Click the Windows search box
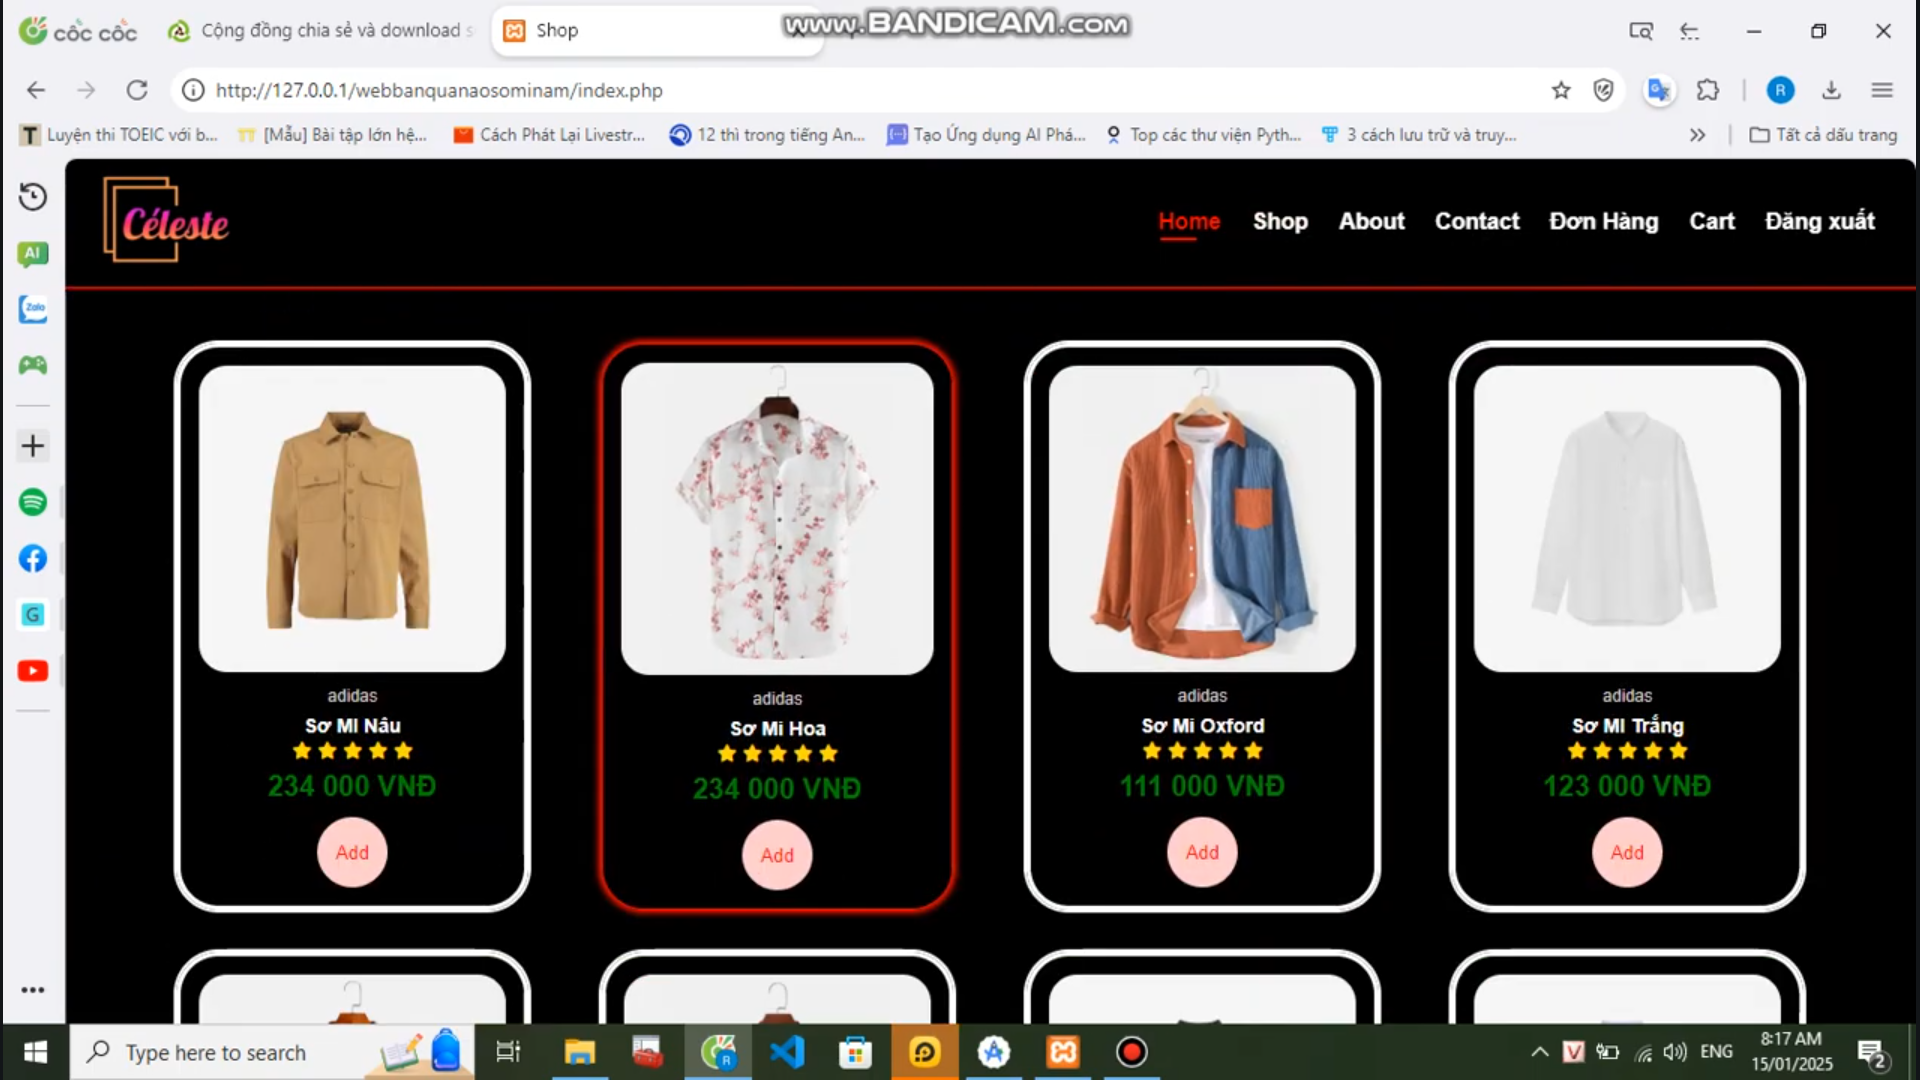This screenshot has height=1080, width=1920. pyautogui.click(x=270, y=1052)
